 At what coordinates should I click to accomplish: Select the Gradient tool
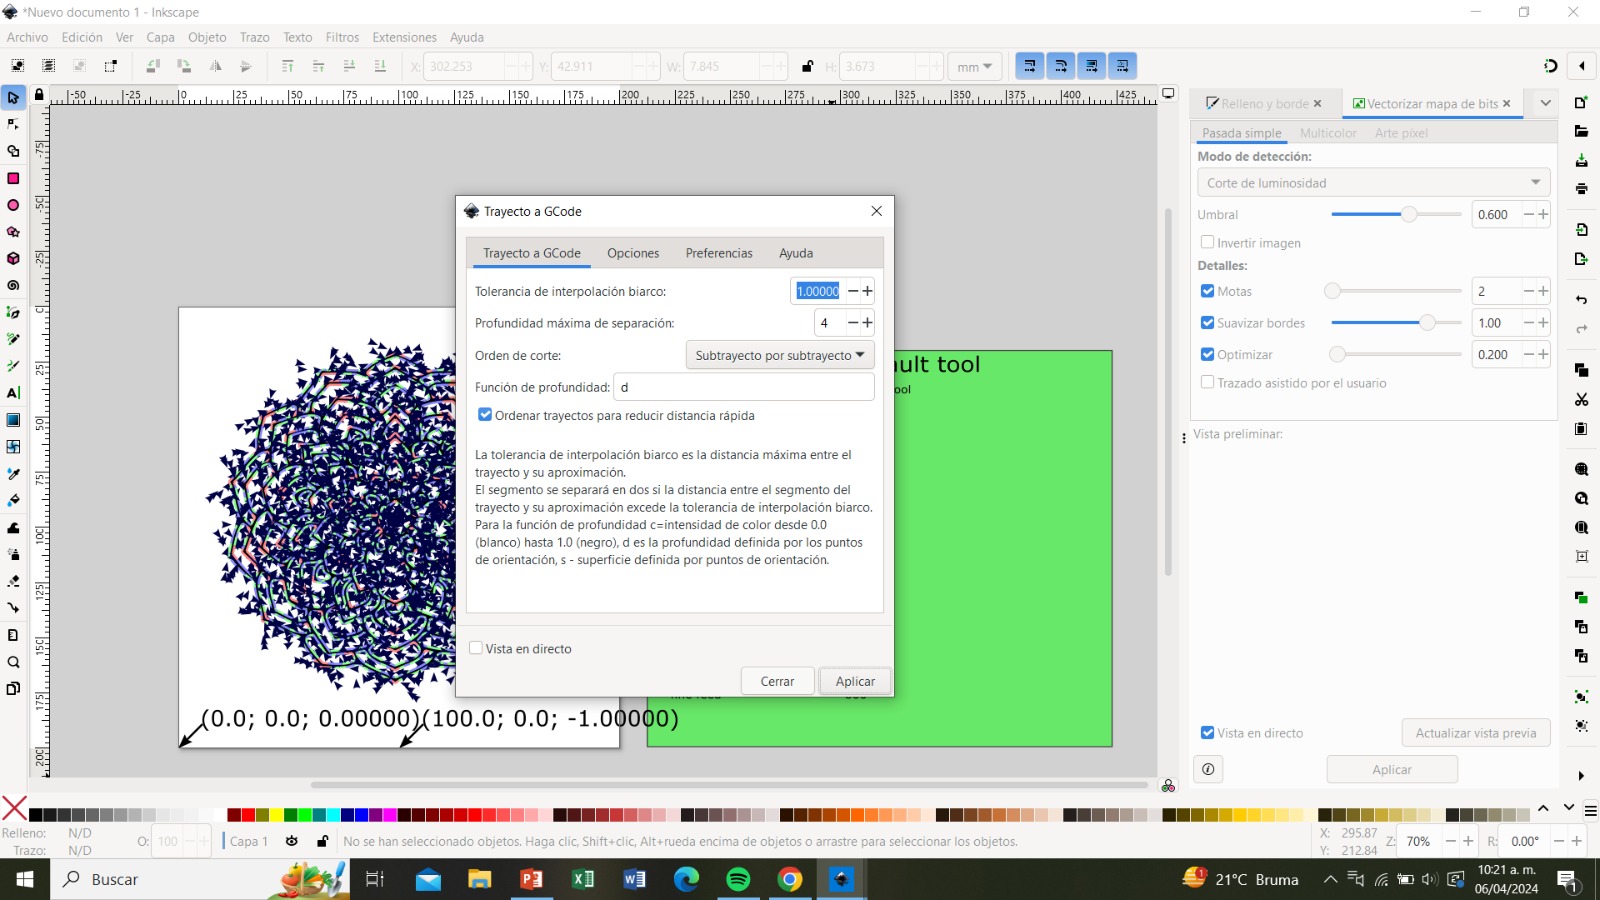(13, 420)
